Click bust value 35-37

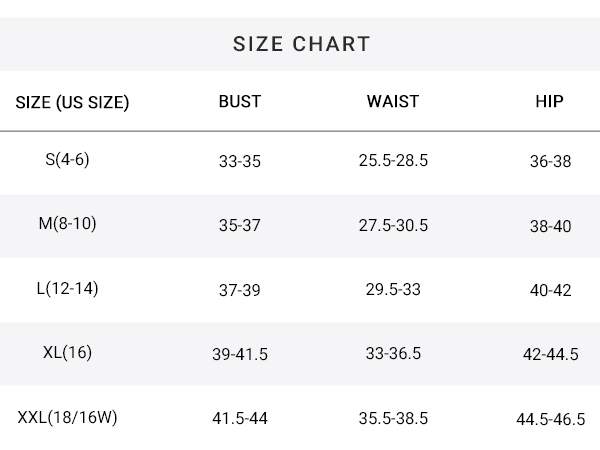240,225
